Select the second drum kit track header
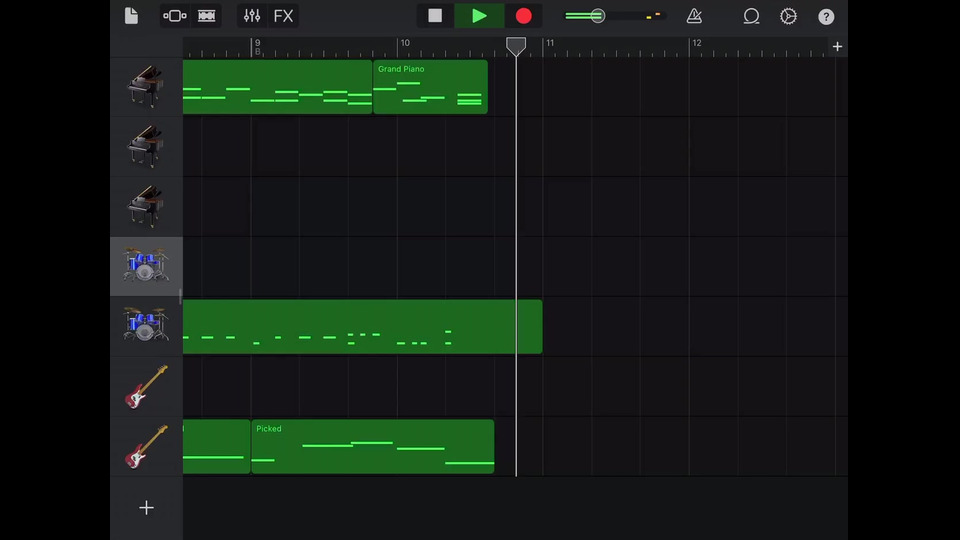 (x=146, y=326)
